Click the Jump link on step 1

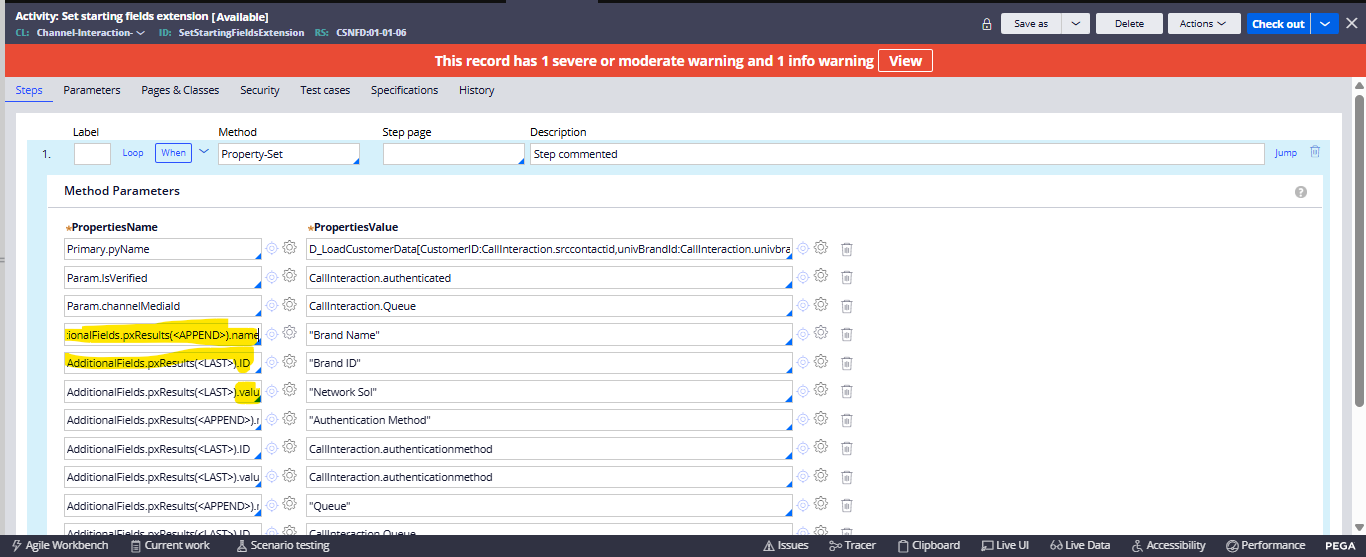[1286, 153]
